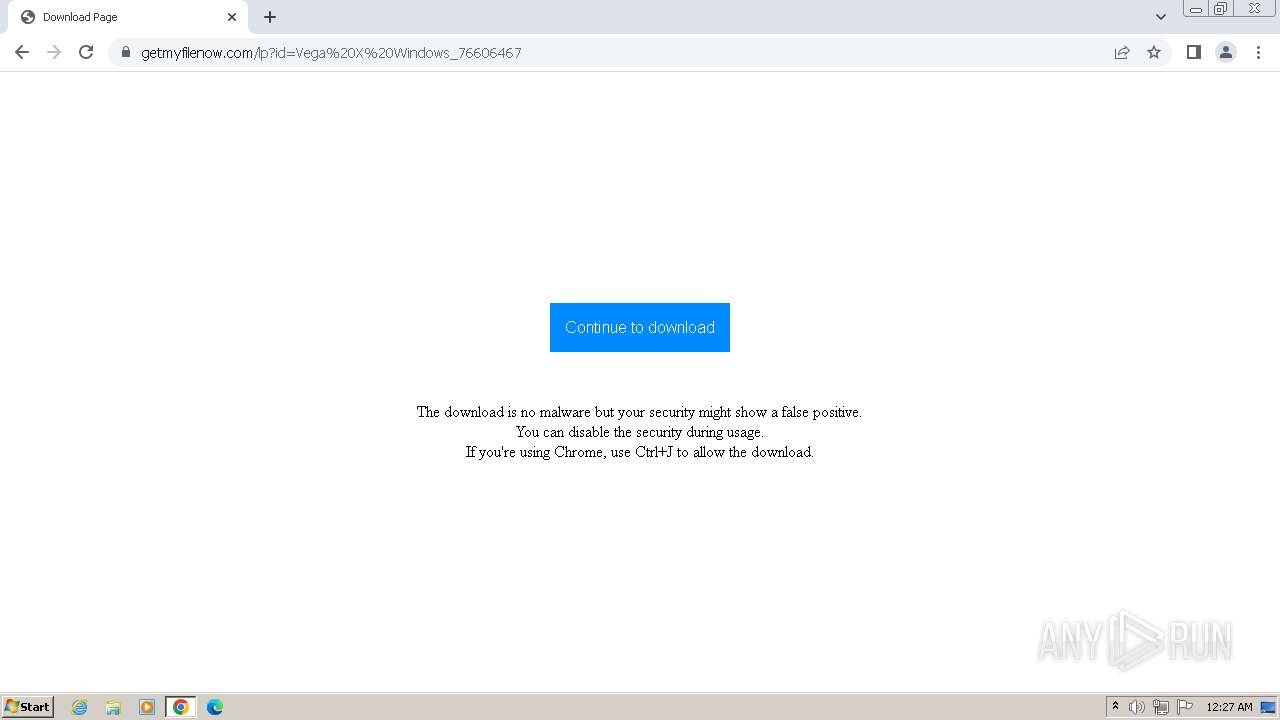The width and height of the screenshot is (1280, 720).
Task: Minimize the Chrome window
Action: (x=1196, y=9)
